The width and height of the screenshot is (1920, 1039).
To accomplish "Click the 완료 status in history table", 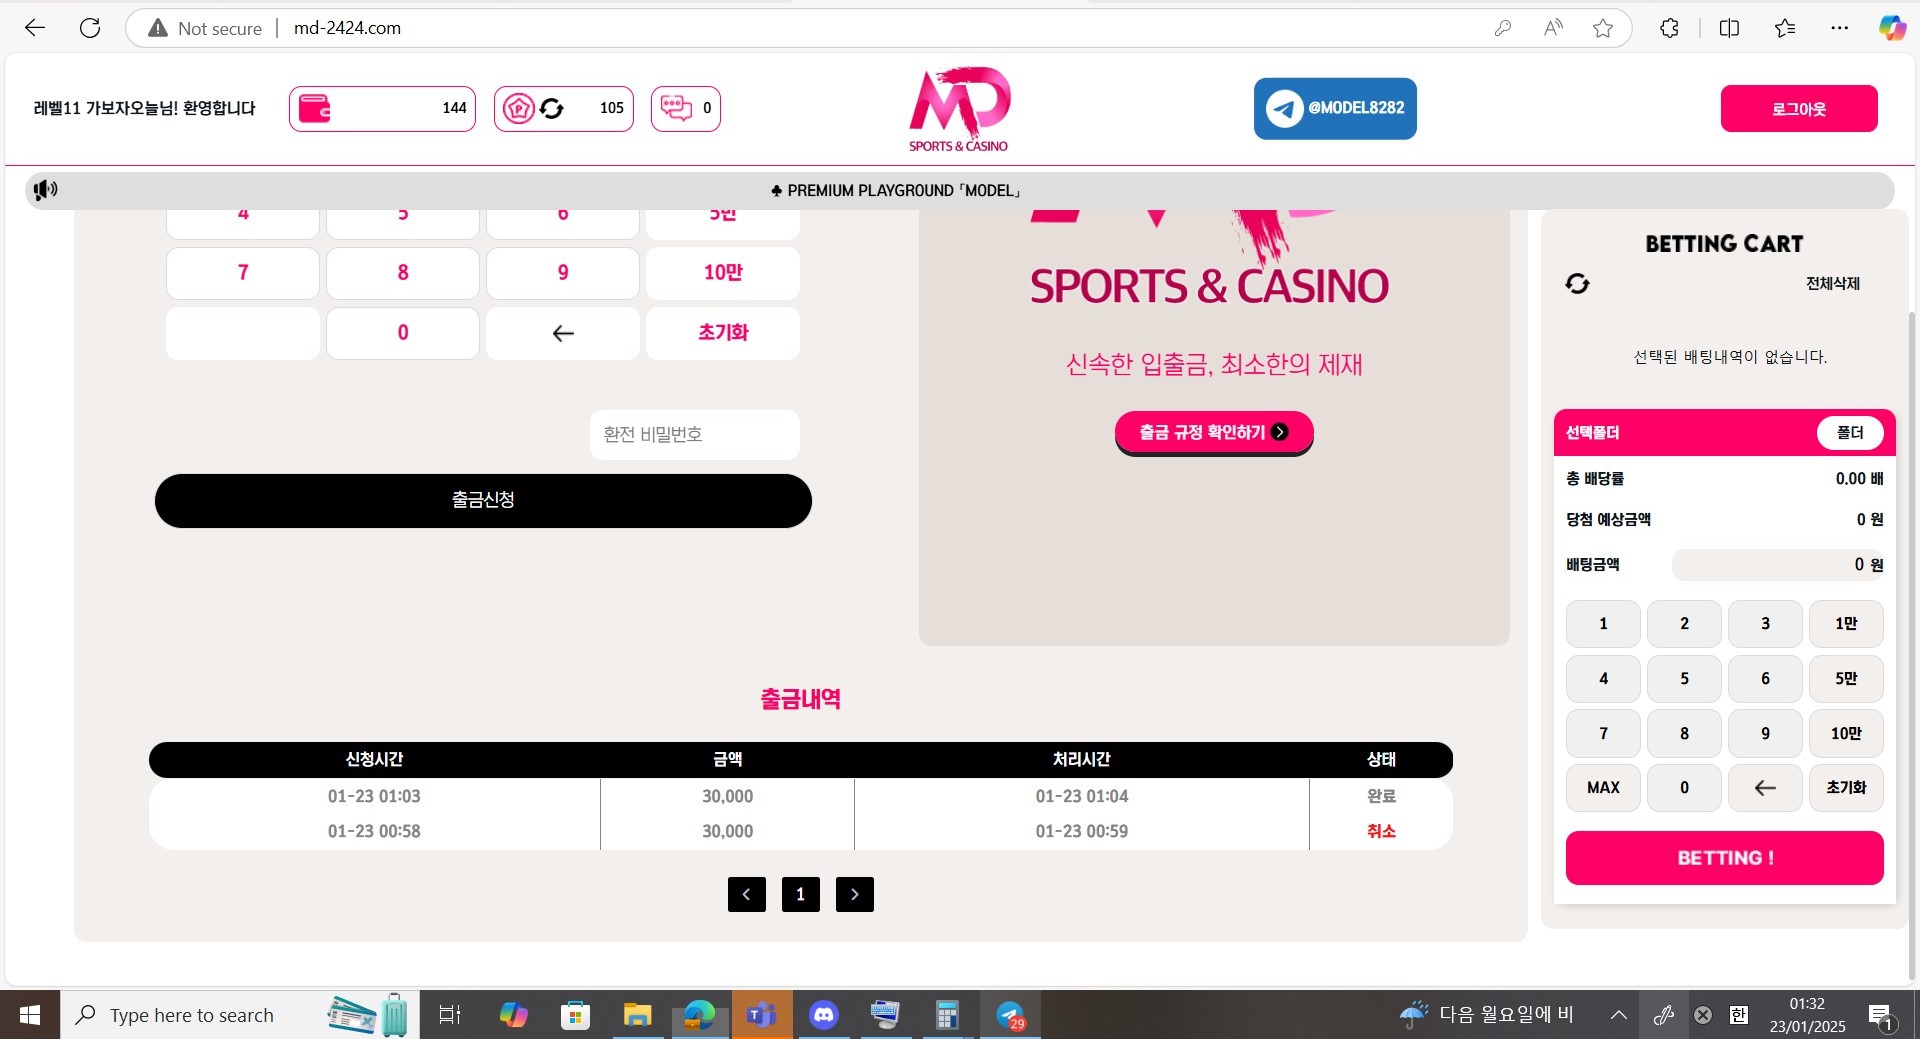I will pos(1381,796).
